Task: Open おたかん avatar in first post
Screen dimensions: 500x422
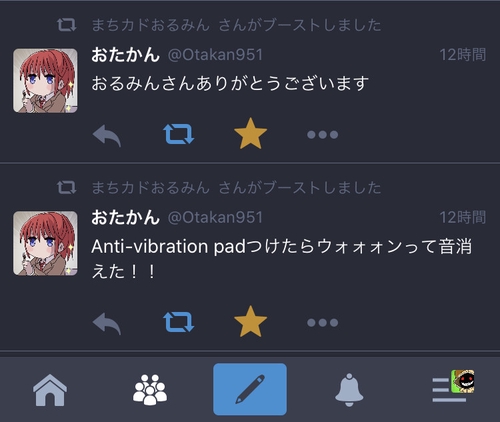Action: click(x=45, y=81)
